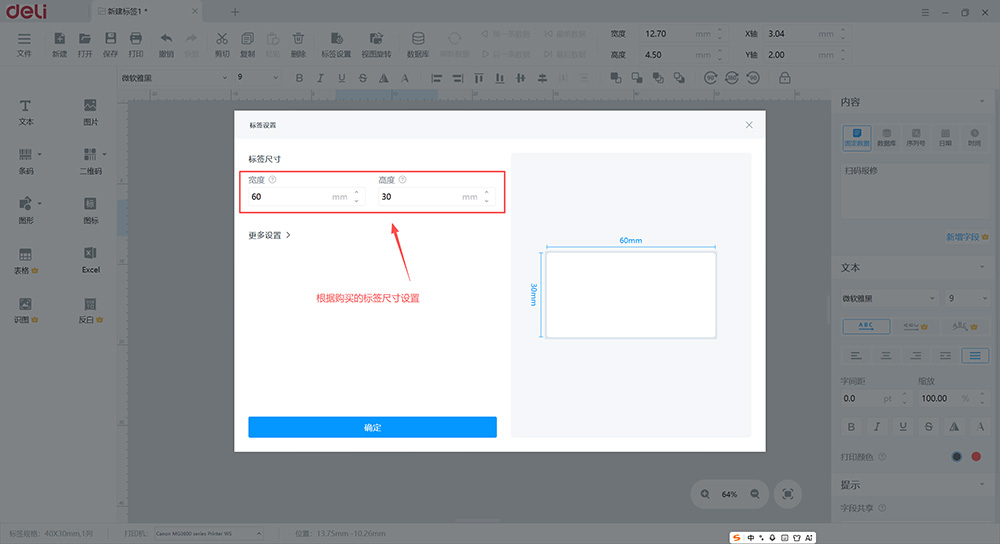The image size is (1000, 544).
Task: Select the 图形 shape tool
Action: (x=26, y=210)
